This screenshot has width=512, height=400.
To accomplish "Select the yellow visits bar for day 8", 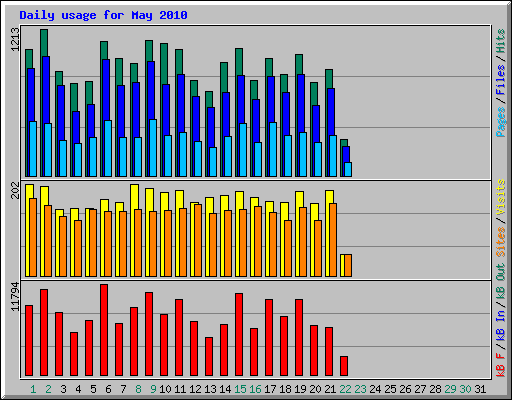I will click(x=134, y=197).
